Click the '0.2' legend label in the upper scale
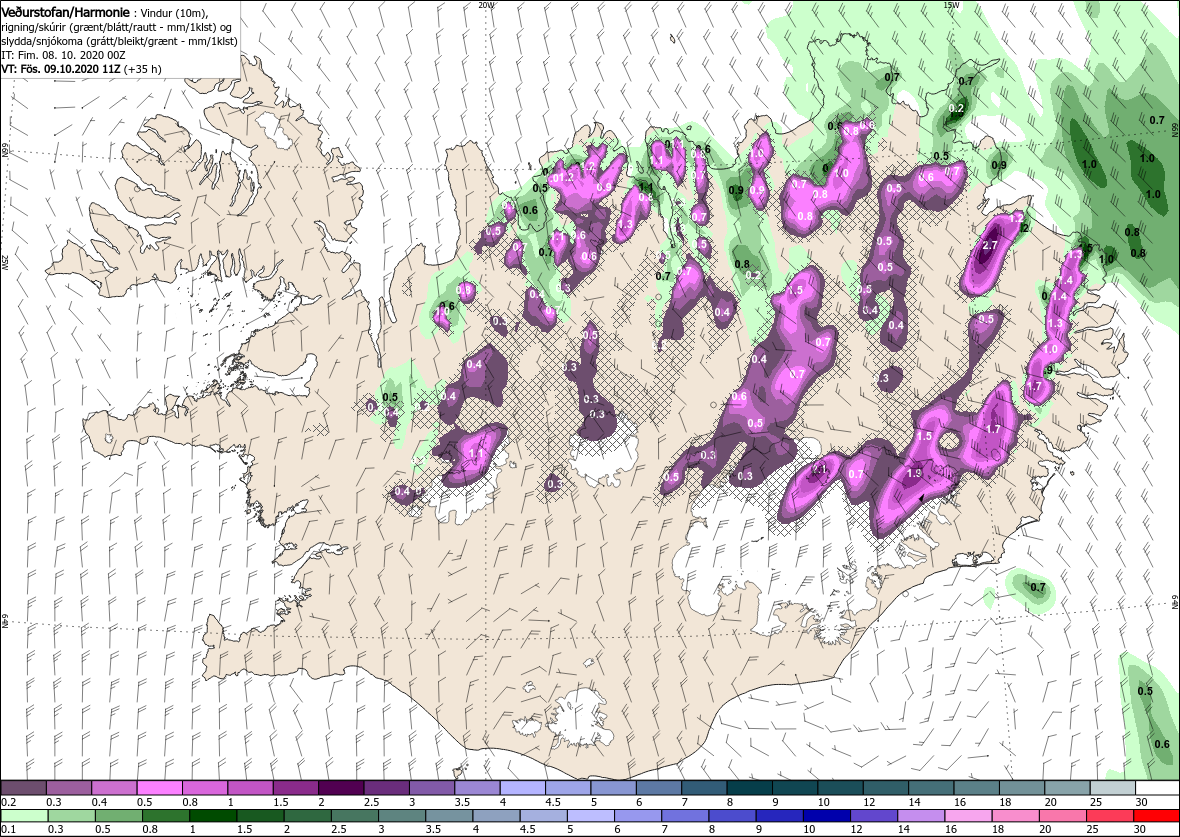 click(9, 802)
